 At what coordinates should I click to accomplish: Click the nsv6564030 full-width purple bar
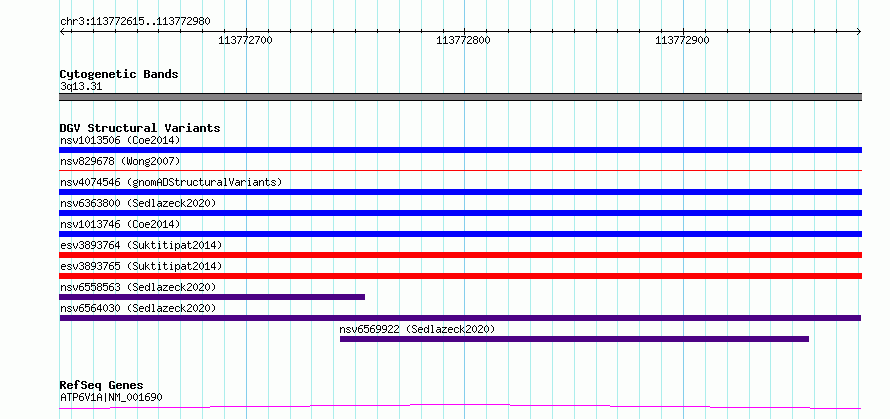pos(460,318)
